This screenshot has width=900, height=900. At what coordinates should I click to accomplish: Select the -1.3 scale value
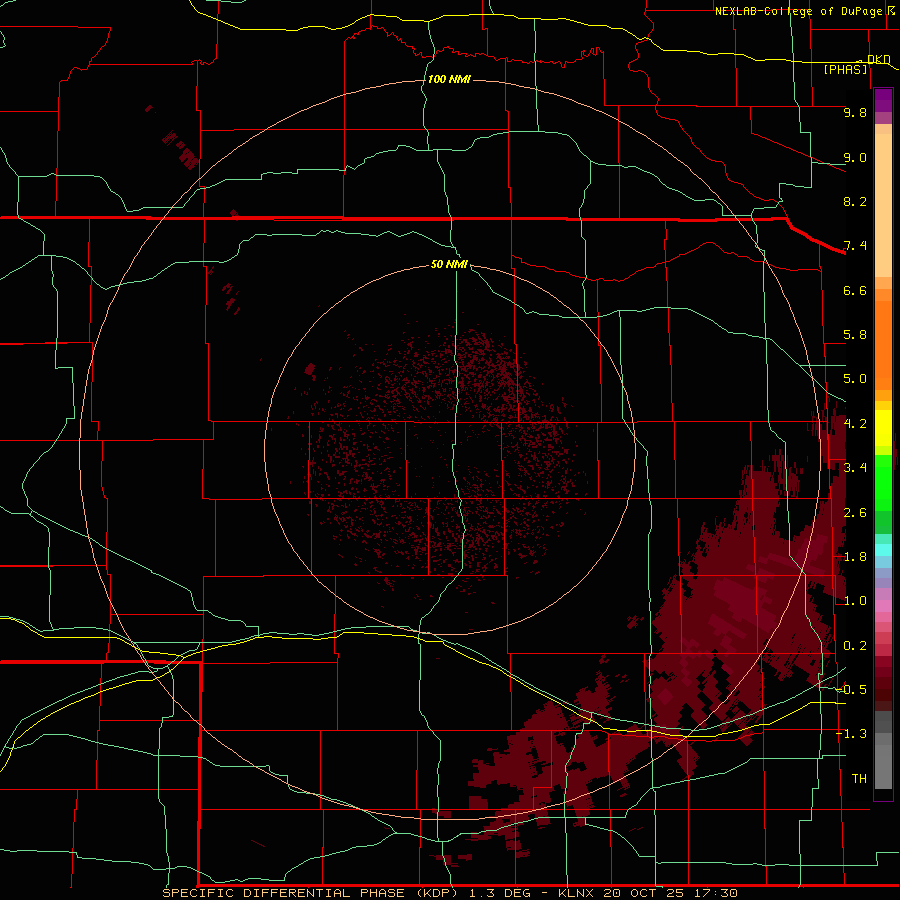point(851,734)
